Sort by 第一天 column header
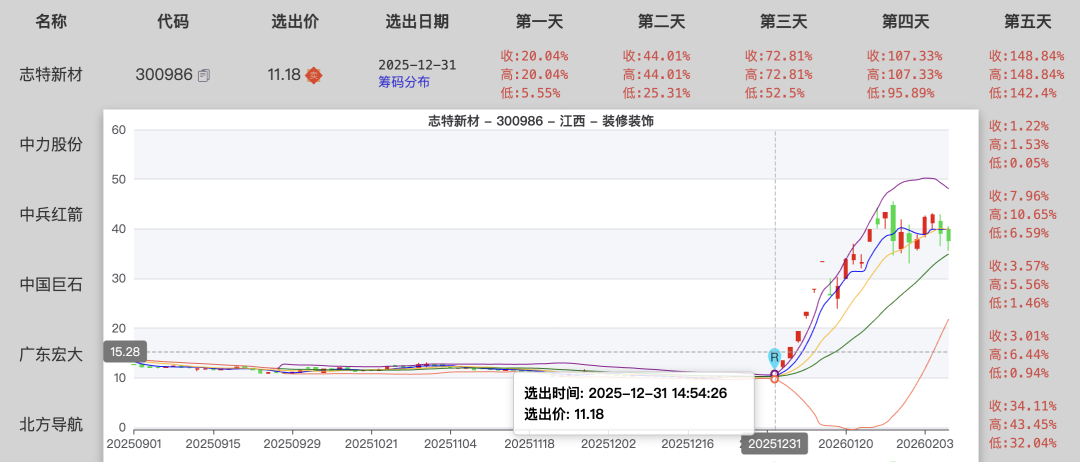 pos(540,21)
